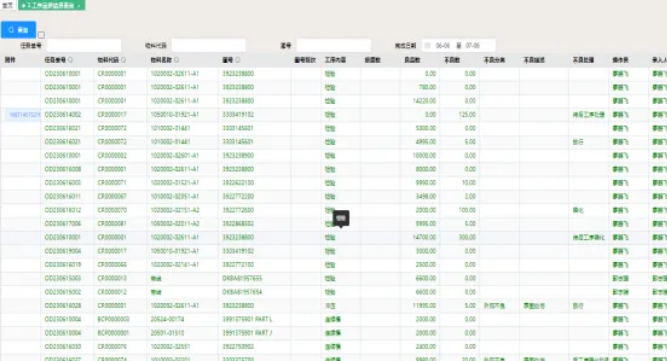
Task: Click the 不良数 column header
Action: [452, 60]
